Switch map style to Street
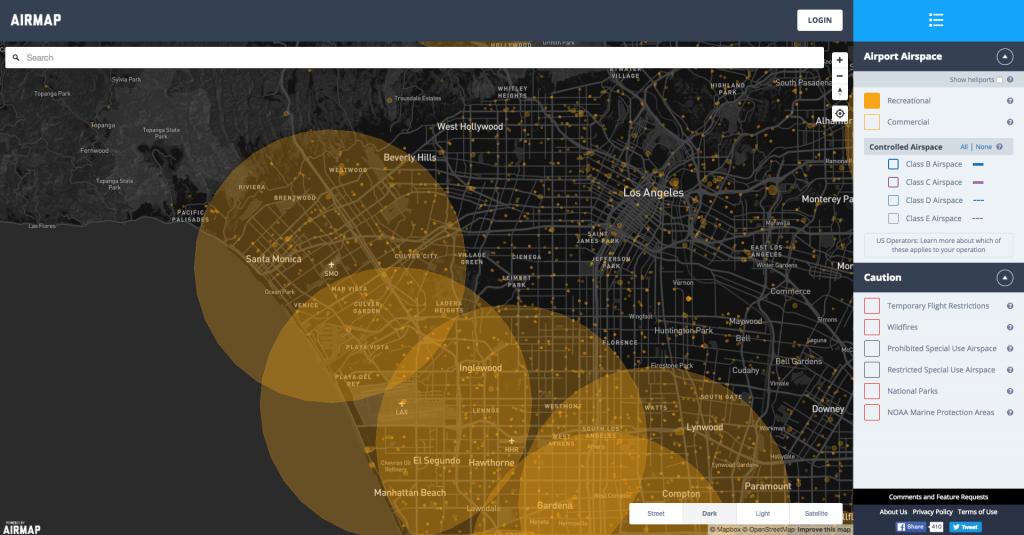 (656, 513)
